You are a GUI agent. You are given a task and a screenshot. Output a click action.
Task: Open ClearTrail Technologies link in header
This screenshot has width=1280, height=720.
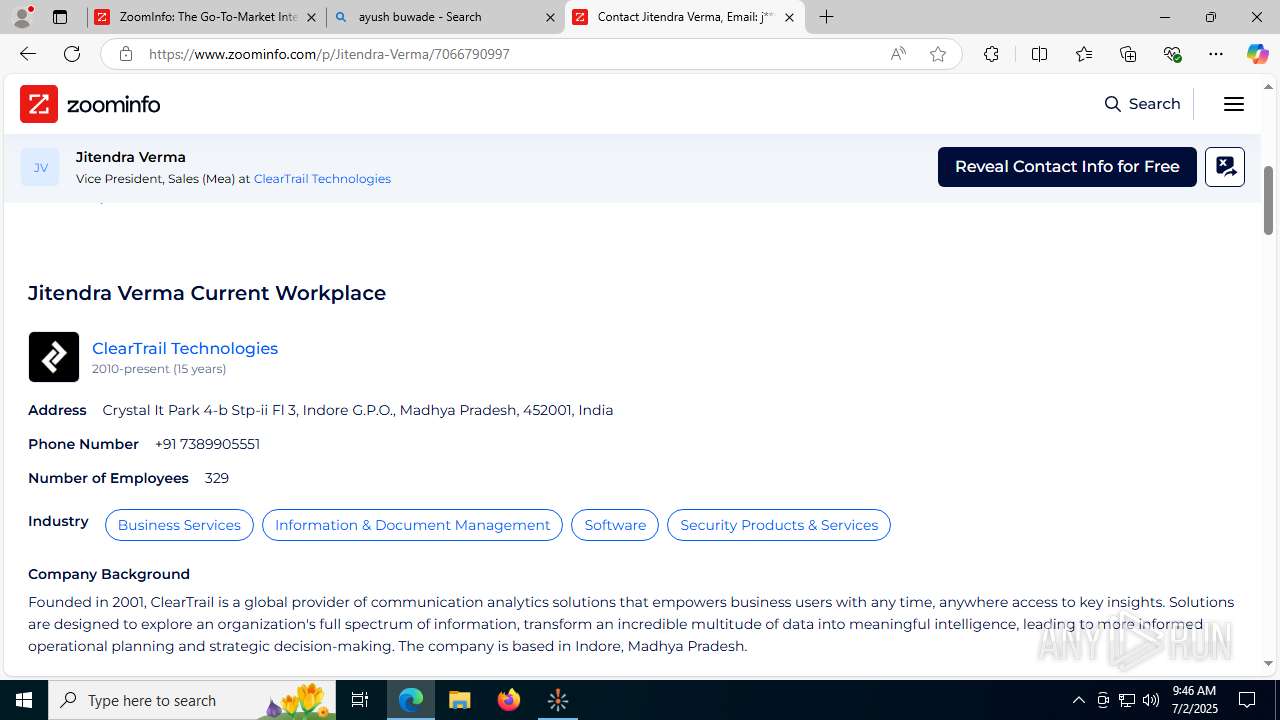322,179
